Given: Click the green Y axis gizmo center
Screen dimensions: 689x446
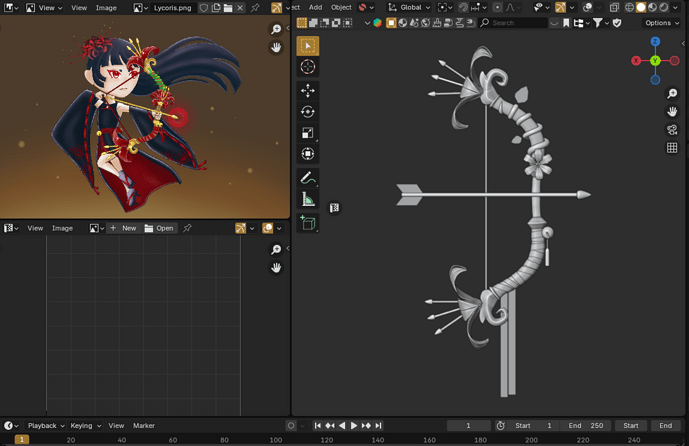Looking at the screenshot, I should point(655,61).
